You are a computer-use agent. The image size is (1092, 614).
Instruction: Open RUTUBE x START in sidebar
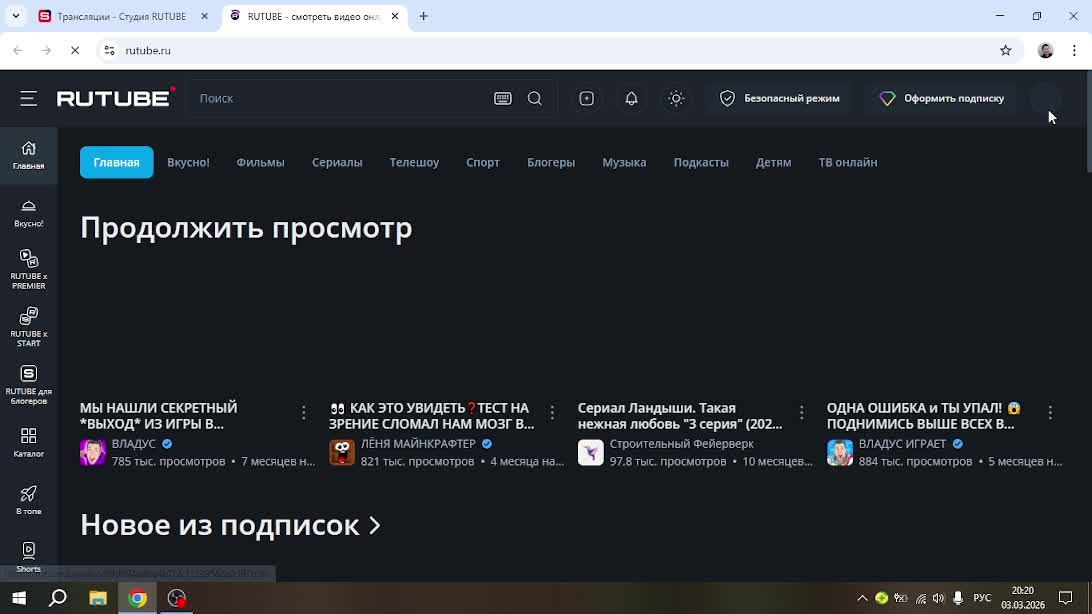(x=29, y=327)
